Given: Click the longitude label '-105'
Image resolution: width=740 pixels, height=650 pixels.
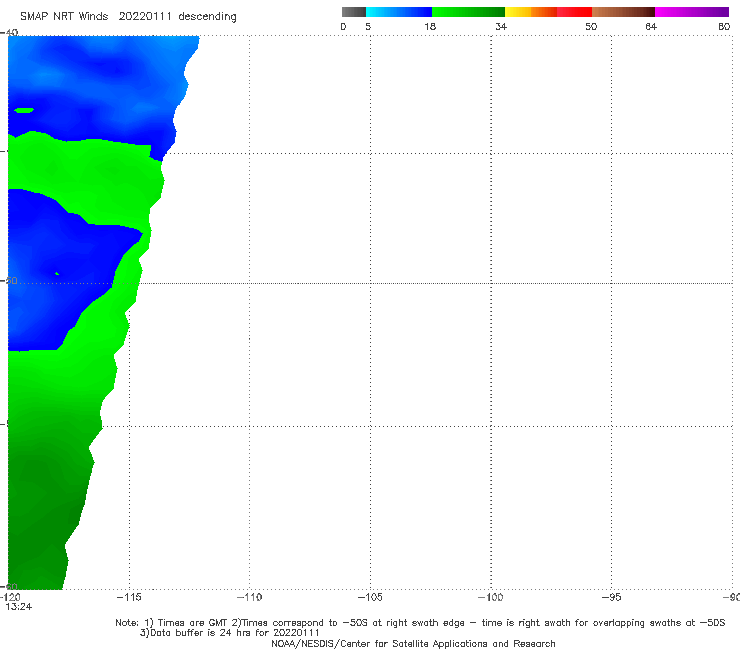Looking at the screenshot, I should [370, 597].
